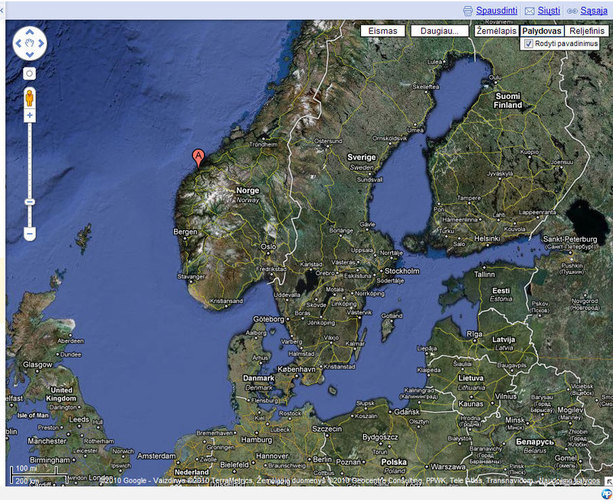Click the zoom slider handle

point(30,201)
